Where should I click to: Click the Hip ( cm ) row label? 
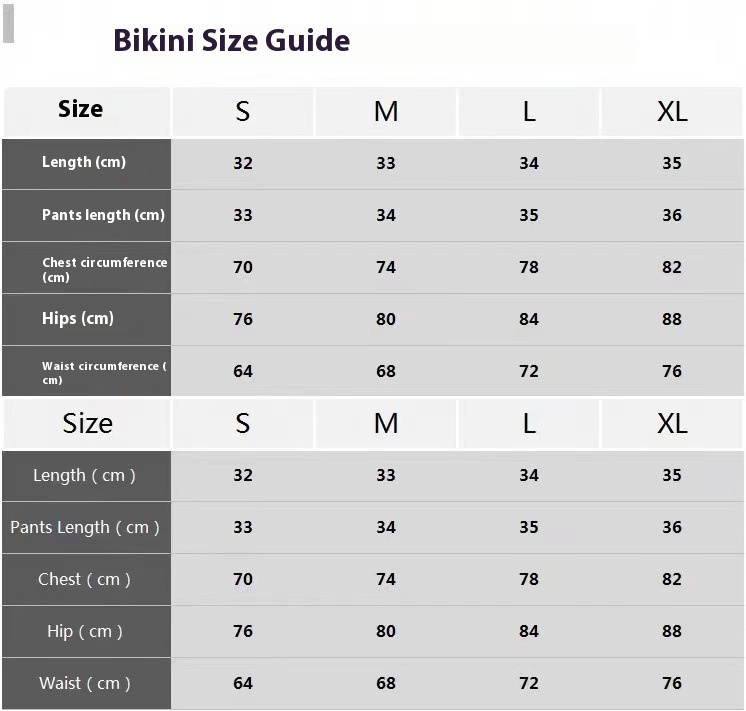(85, 631)
